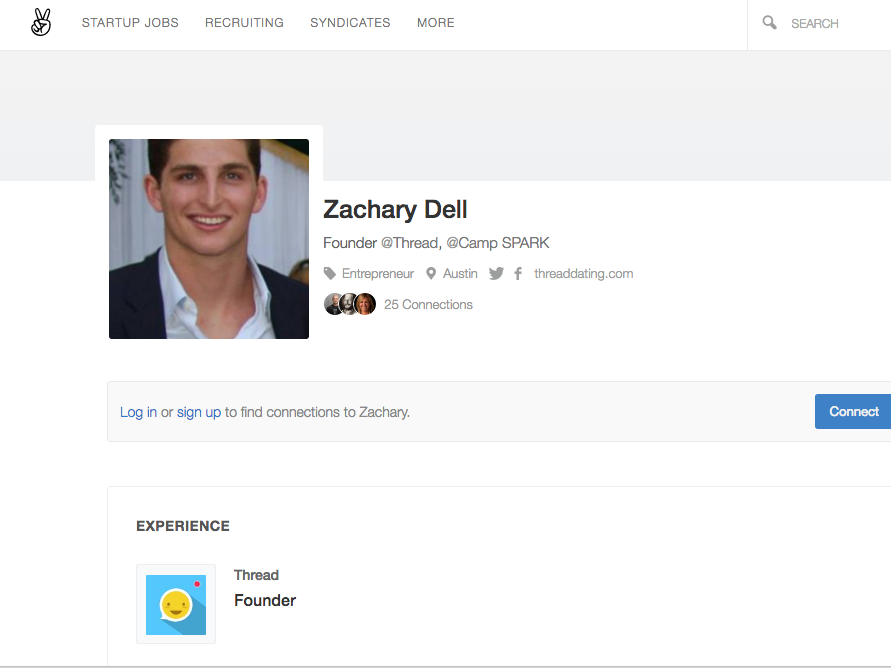Open the Twitter profile icon
Viewport: 891px width, 668px height.
496,273
